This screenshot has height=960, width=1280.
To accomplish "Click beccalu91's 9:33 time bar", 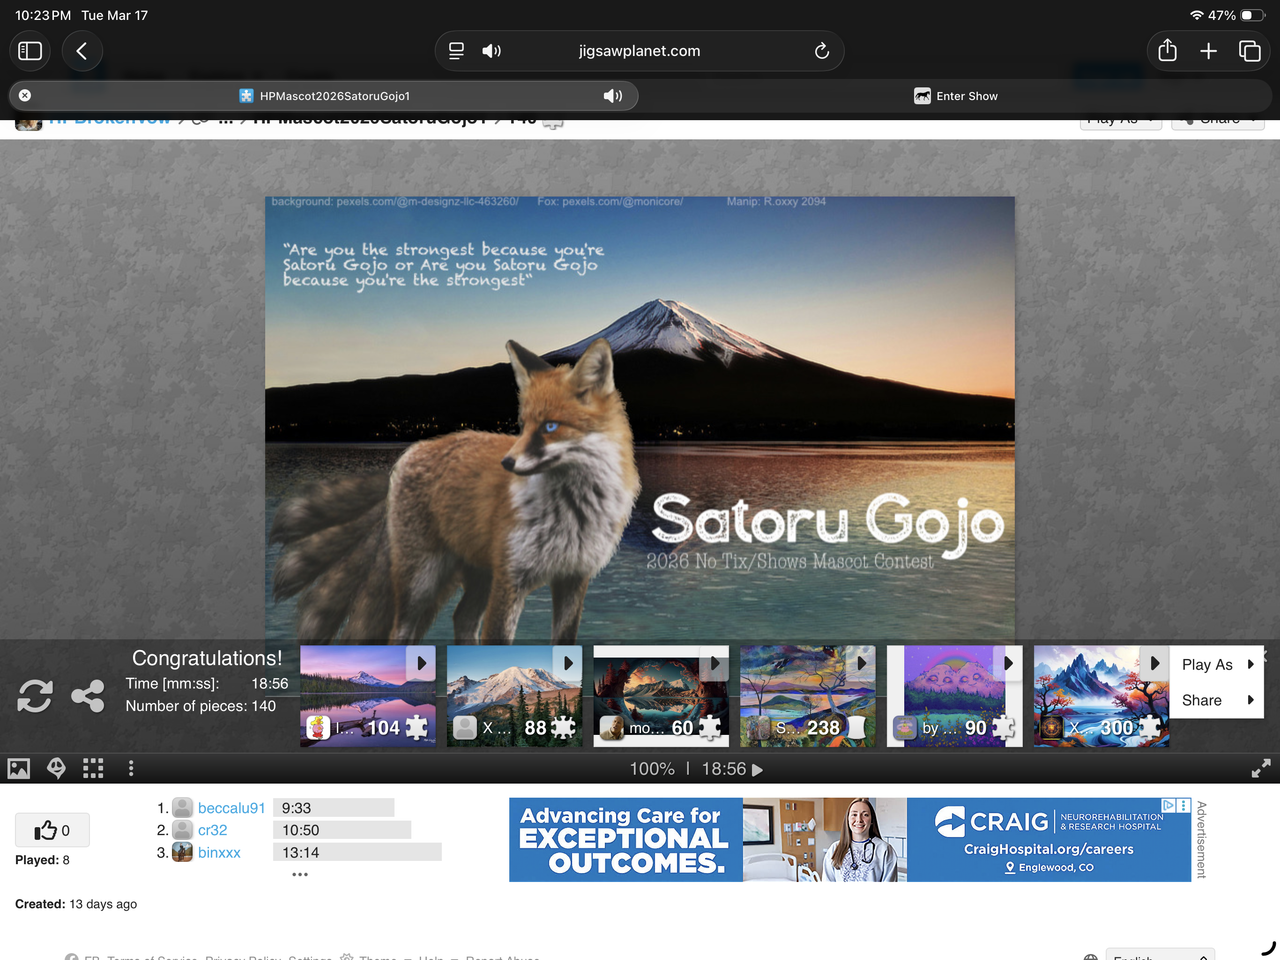I will click(333, 808).
